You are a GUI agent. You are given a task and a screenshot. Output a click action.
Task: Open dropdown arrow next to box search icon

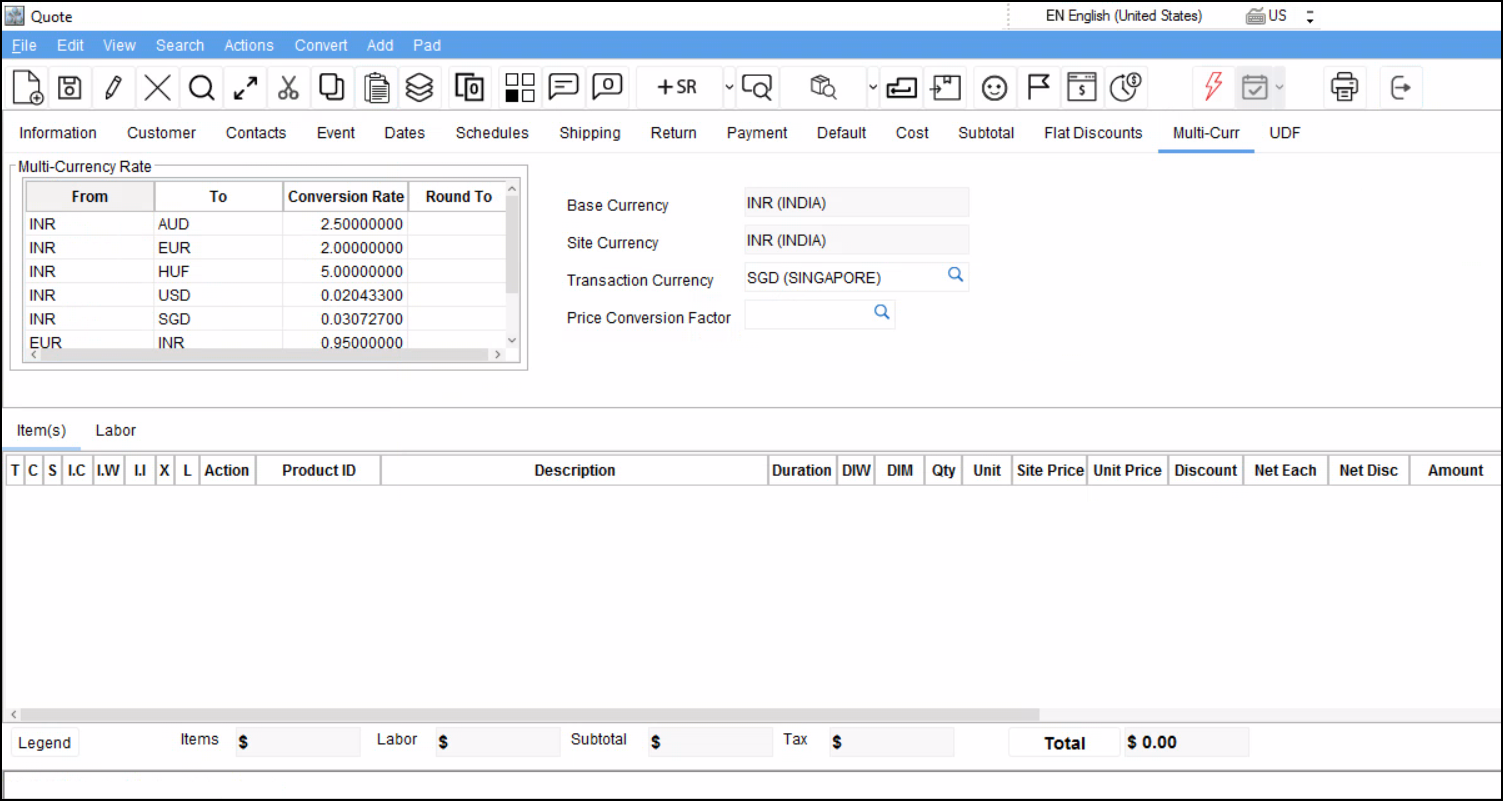click(x=872, y=88)
